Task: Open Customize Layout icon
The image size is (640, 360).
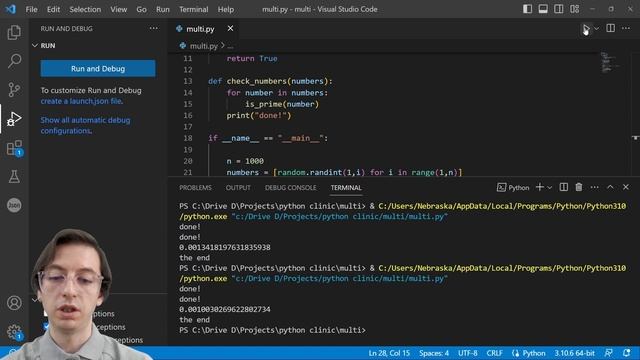Action: pos(574,9)
